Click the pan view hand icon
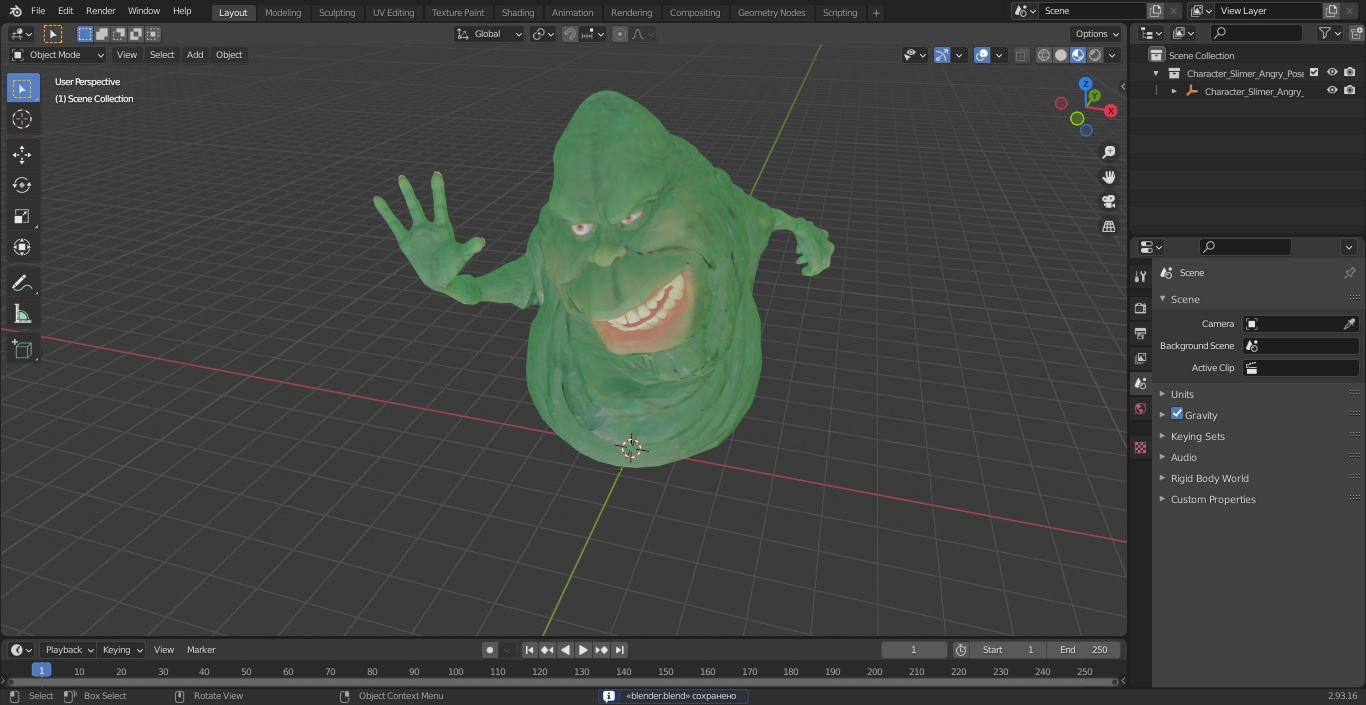 click(x=1108, y=177)
